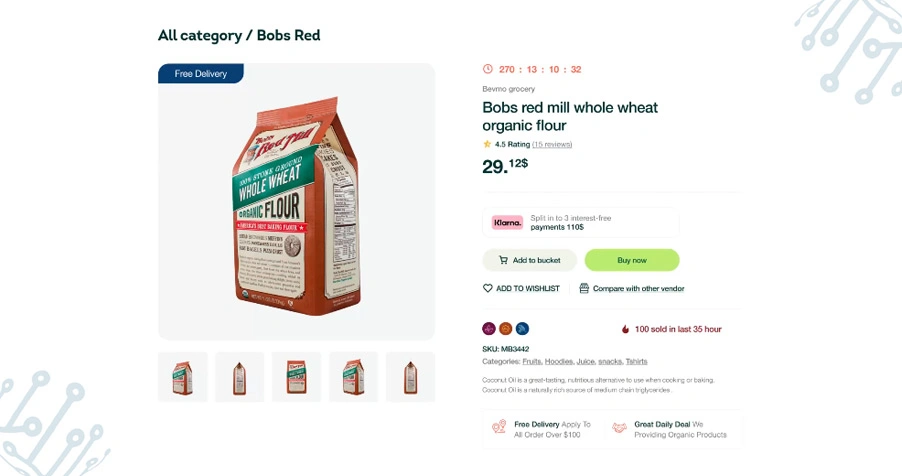
Task: Click the flame icon beside sold count
Action: (625, 329)
